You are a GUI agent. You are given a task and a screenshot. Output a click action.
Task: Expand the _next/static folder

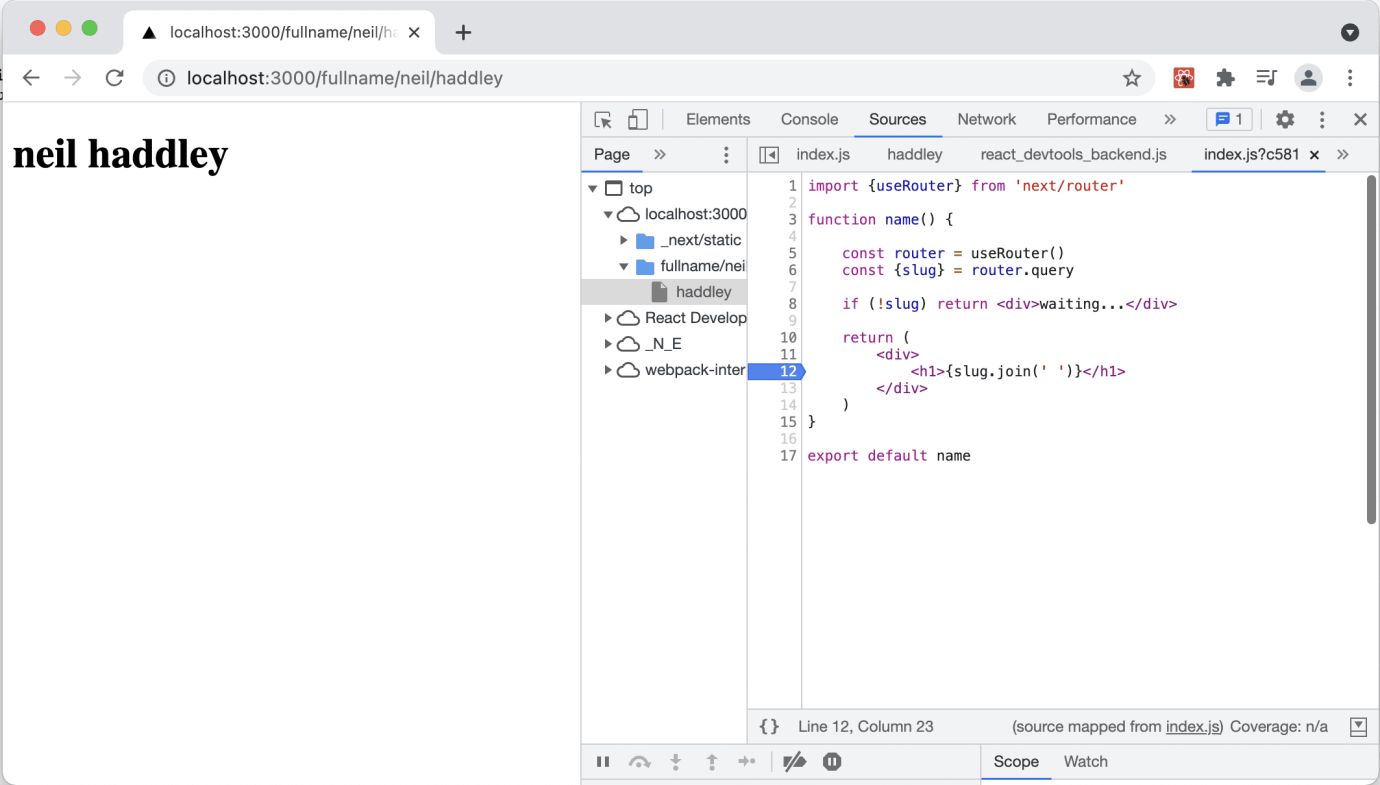tap(624, 241)
